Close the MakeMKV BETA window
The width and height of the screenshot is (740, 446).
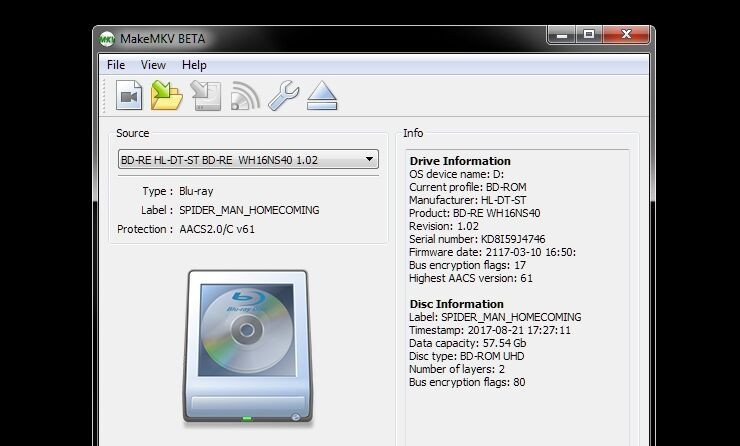tap(626, 34)
